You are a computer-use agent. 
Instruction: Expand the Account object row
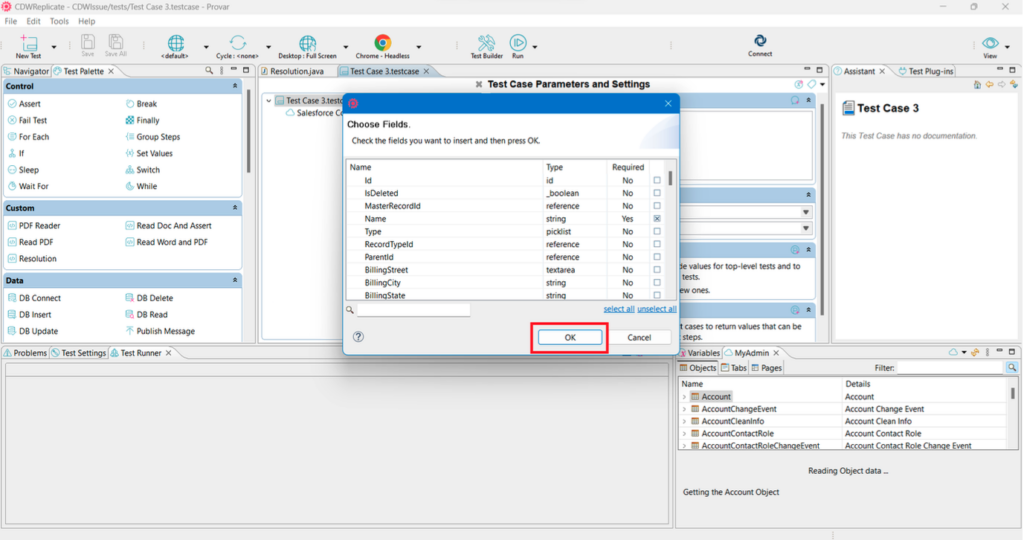point(684,397)
